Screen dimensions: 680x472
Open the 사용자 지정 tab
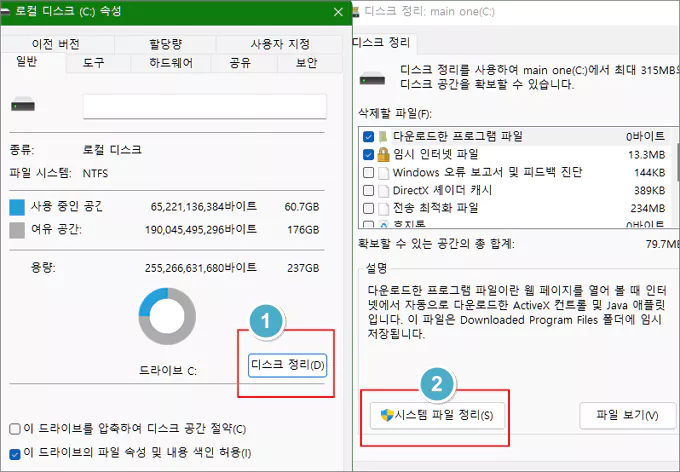coord(280,44)
